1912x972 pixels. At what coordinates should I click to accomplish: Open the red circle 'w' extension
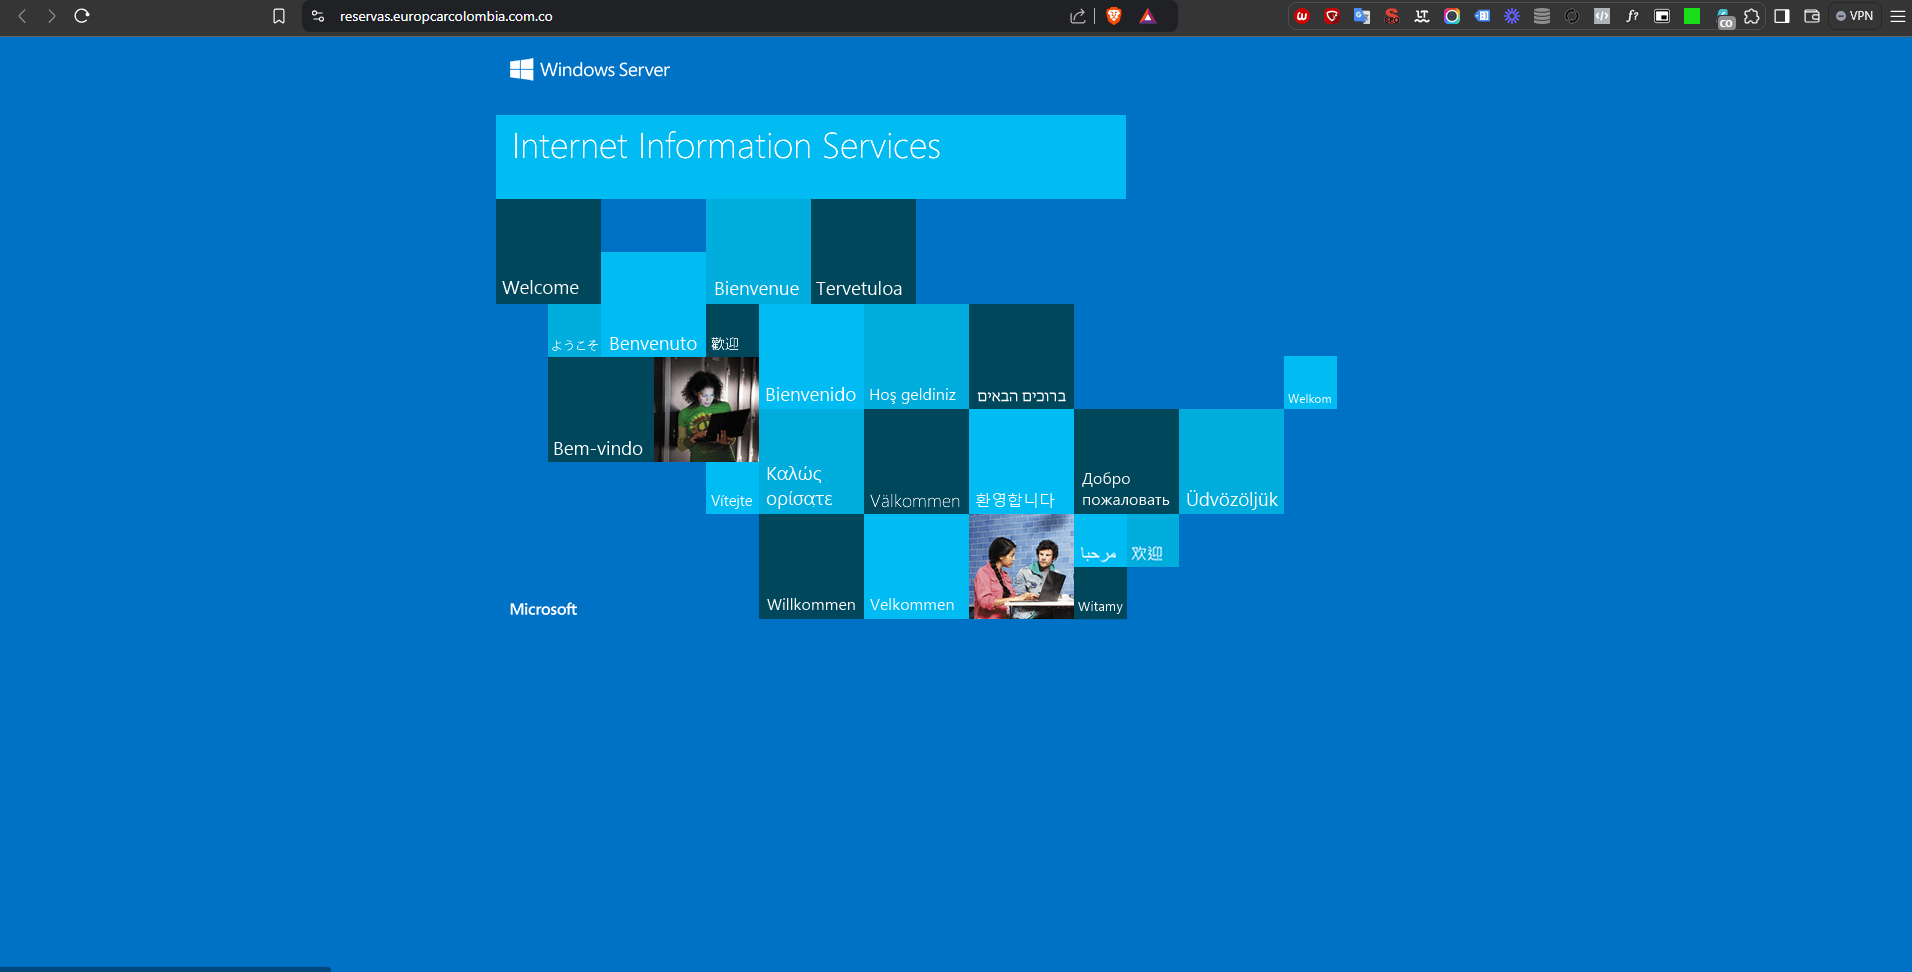pyautogui.click(x=1302, y=16)
